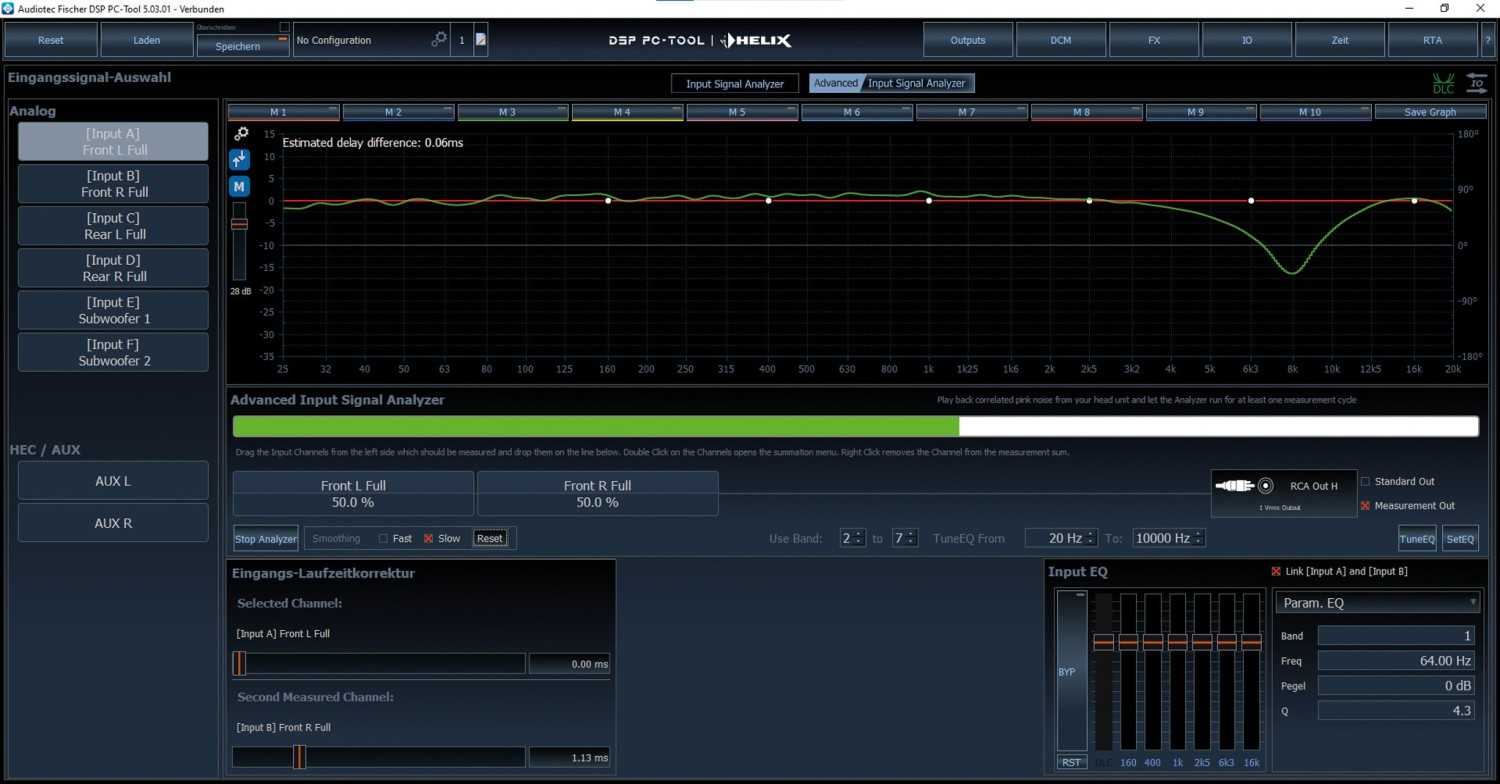Select Input C Rear L Full
Image resolution: width=1500 pixels, height=784 pixels.
point(113,226)
